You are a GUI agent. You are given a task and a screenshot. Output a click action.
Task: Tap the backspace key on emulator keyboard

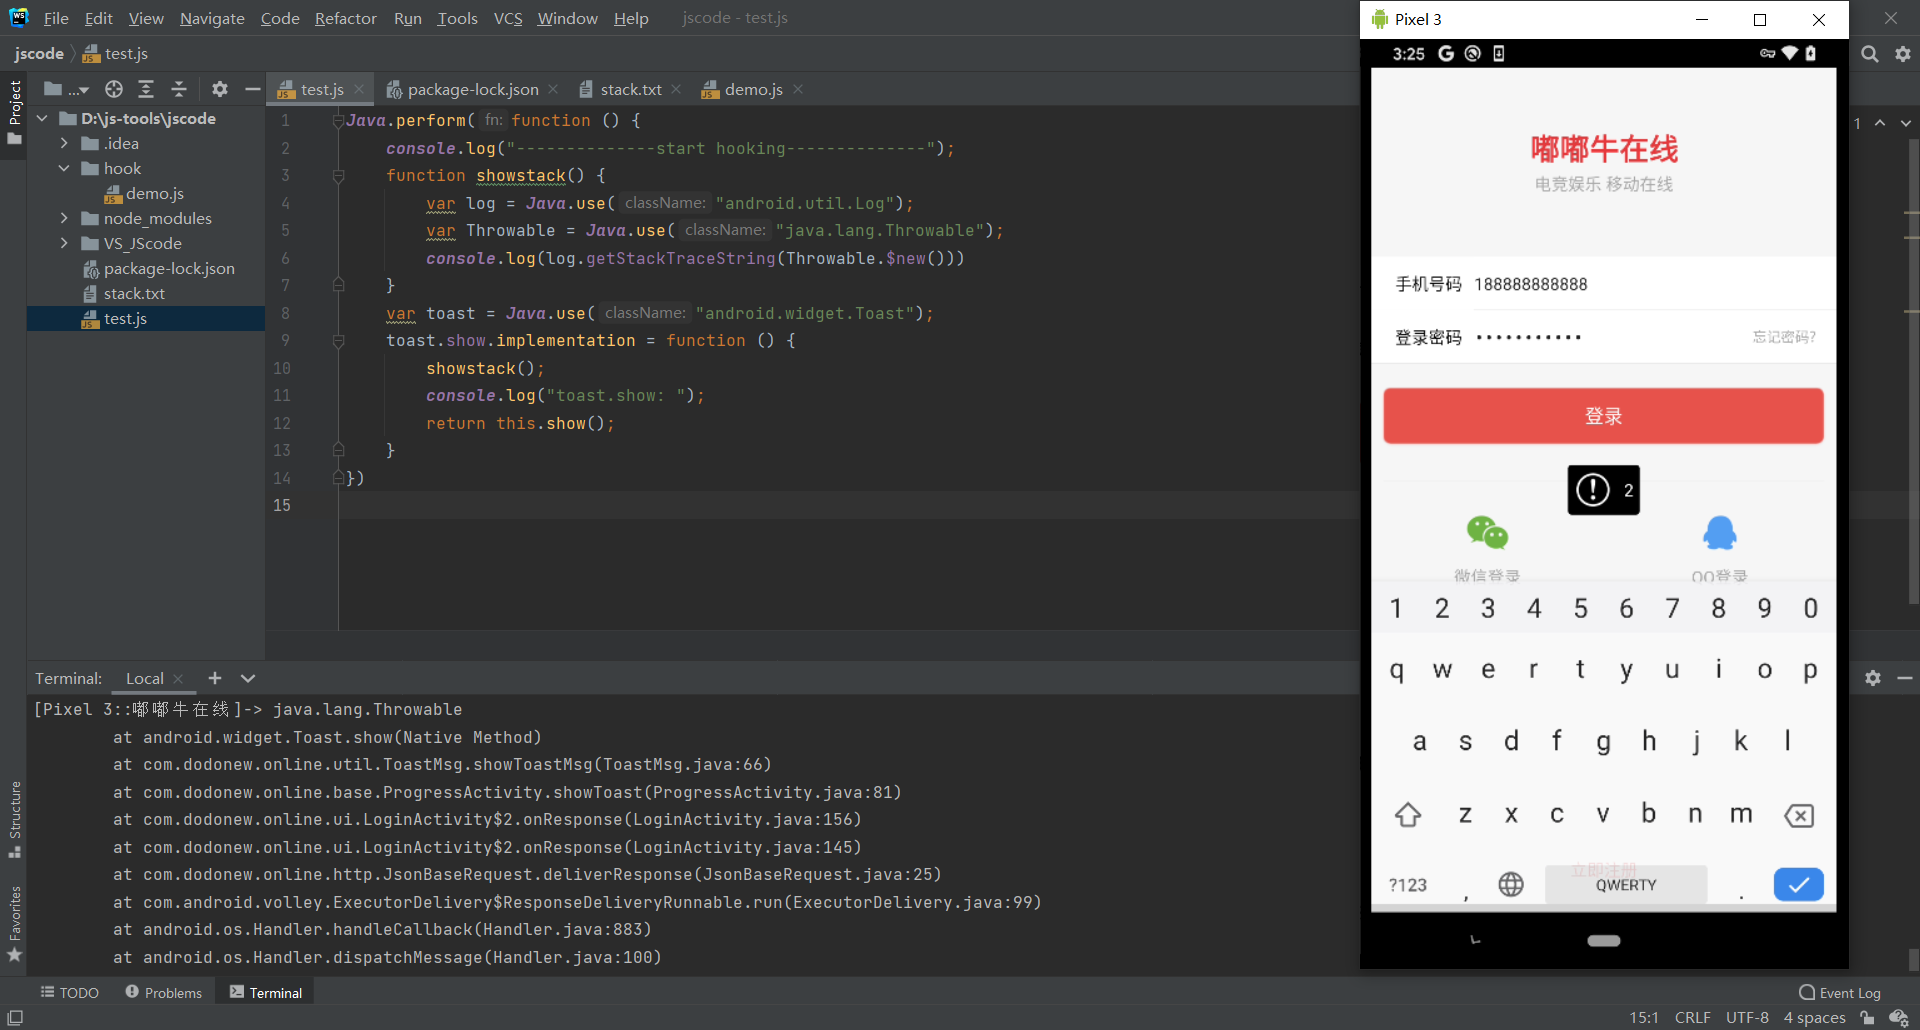tap(1799, 816)
